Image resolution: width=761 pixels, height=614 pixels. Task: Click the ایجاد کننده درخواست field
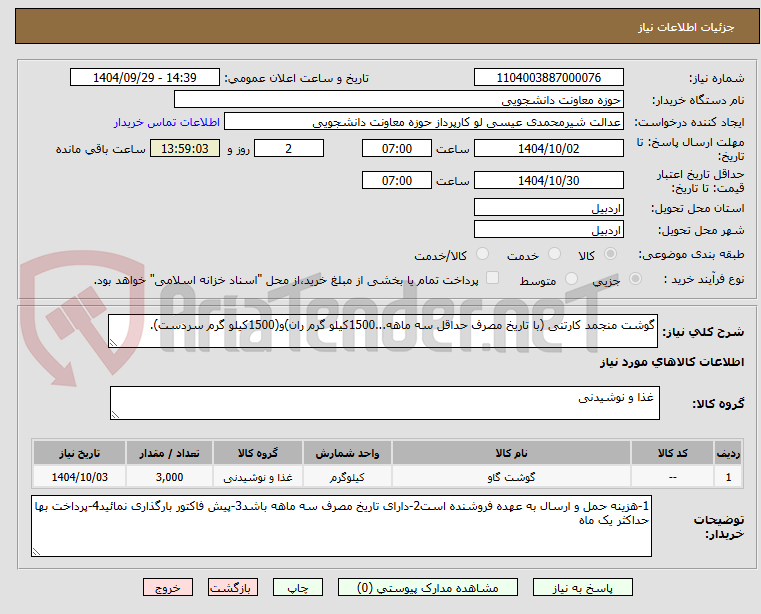(x=424, y=122)
